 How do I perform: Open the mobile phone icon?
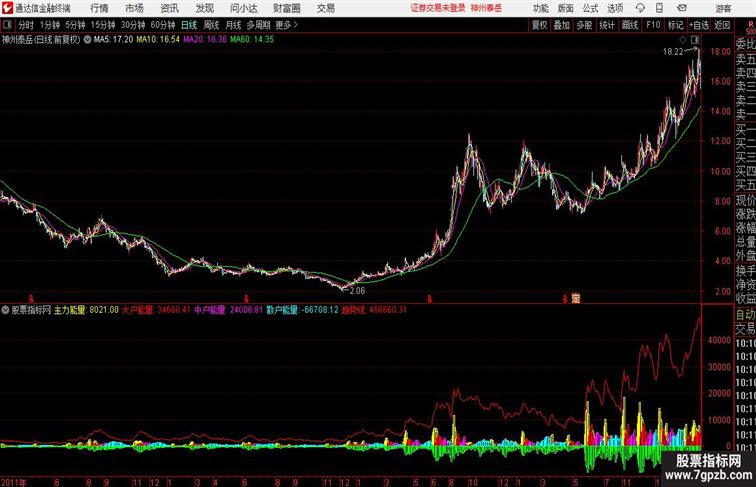coord(659,8)
